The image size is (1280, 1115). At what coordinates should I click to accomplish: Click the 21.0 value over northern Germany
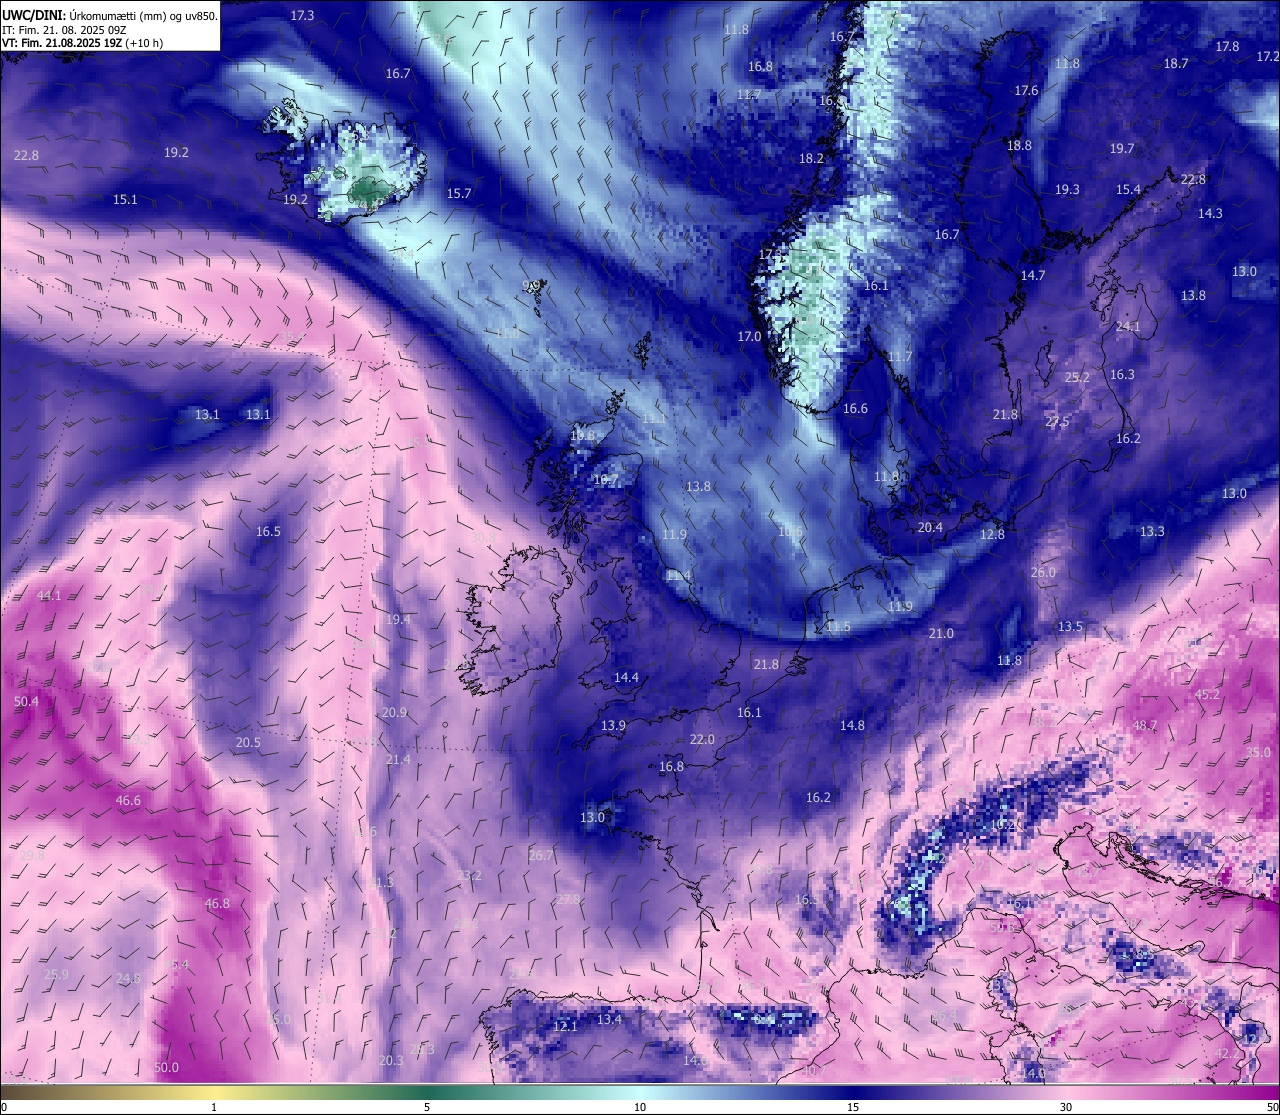(941, 634)
